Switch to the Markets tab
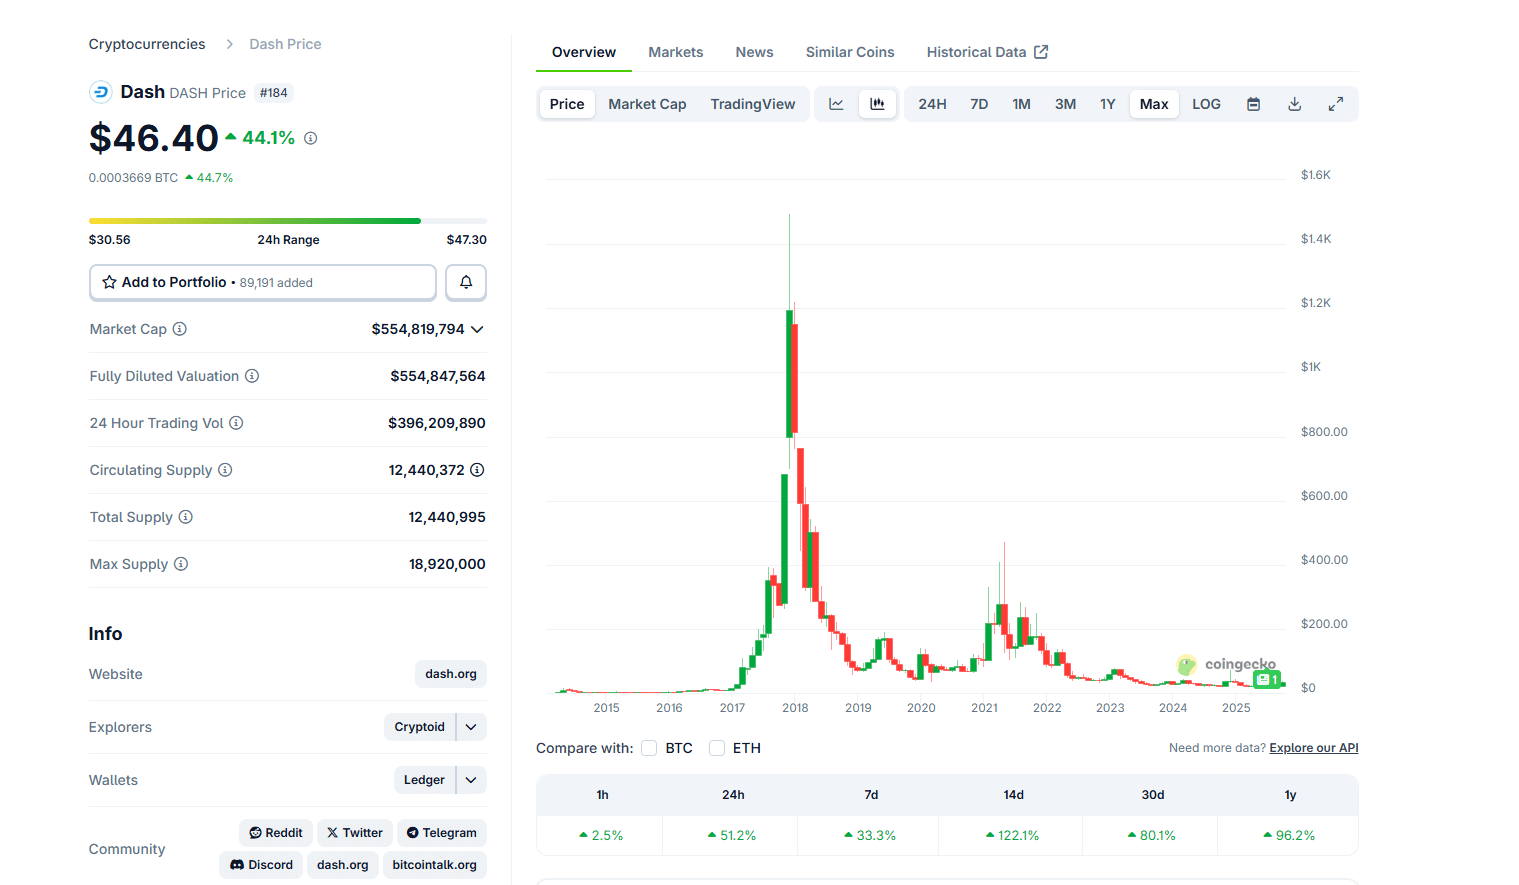The width and height of the screenshot is (1519, 885). pos(675,51)
